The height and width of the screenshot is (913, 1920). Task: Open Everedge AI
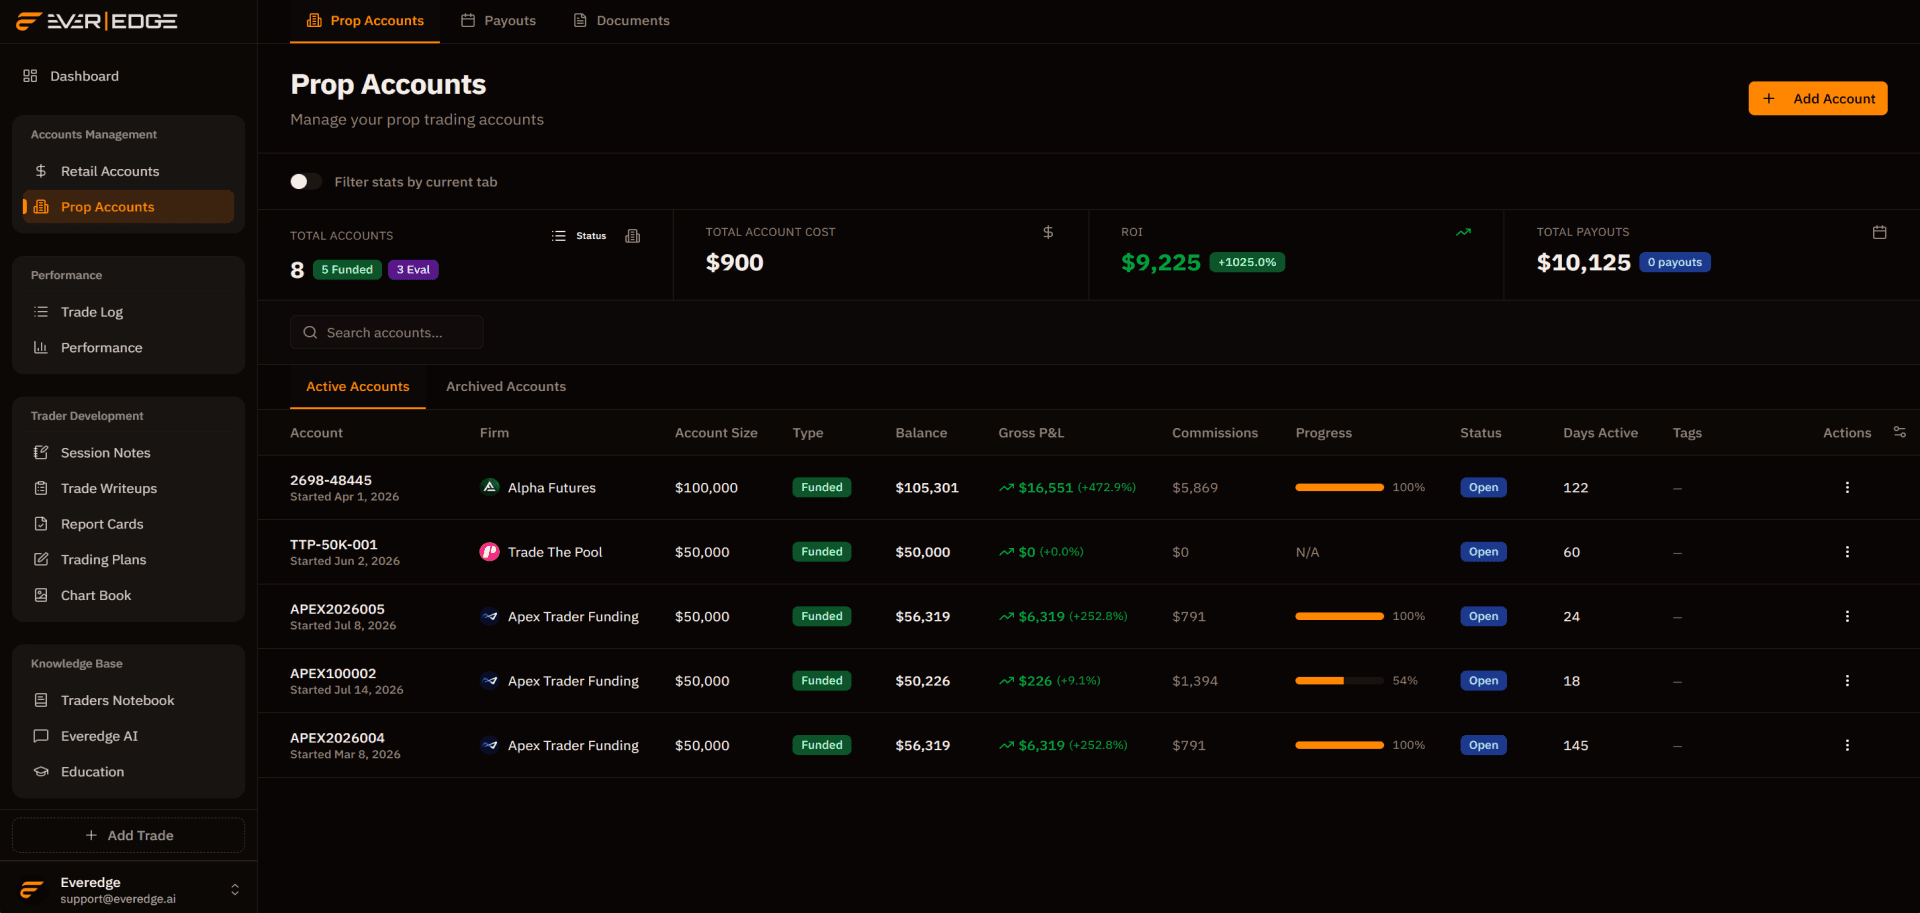click(128, 736)
